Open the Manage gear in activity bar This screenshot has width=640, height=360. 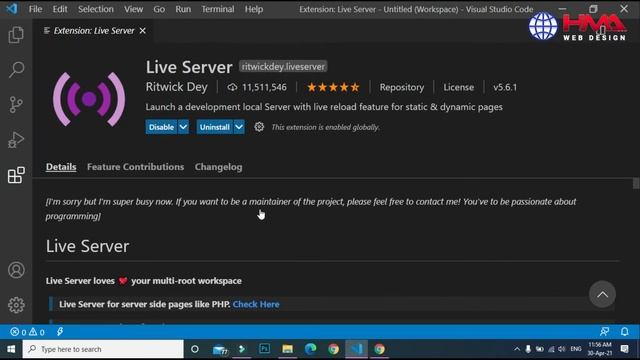coord(16,305)
